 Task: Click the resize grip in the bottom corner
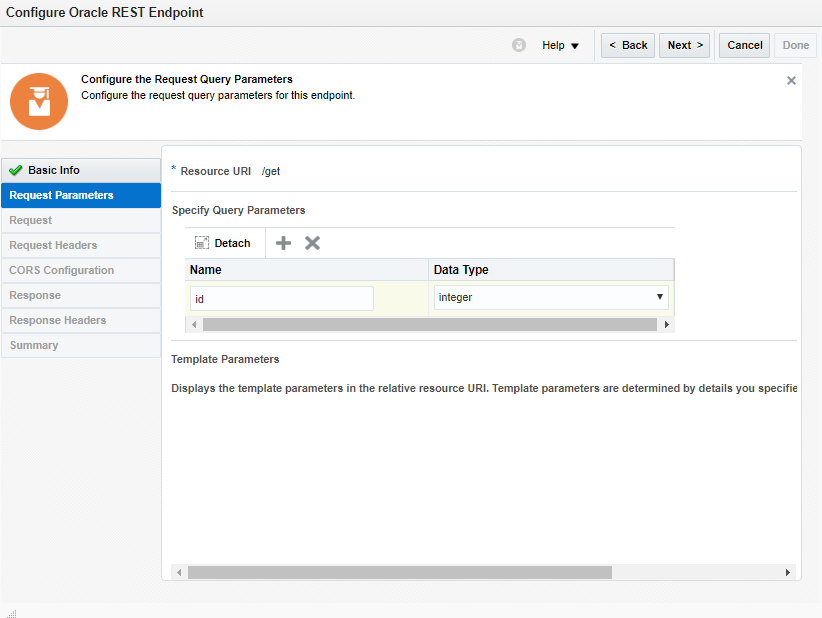pos(12,613)
